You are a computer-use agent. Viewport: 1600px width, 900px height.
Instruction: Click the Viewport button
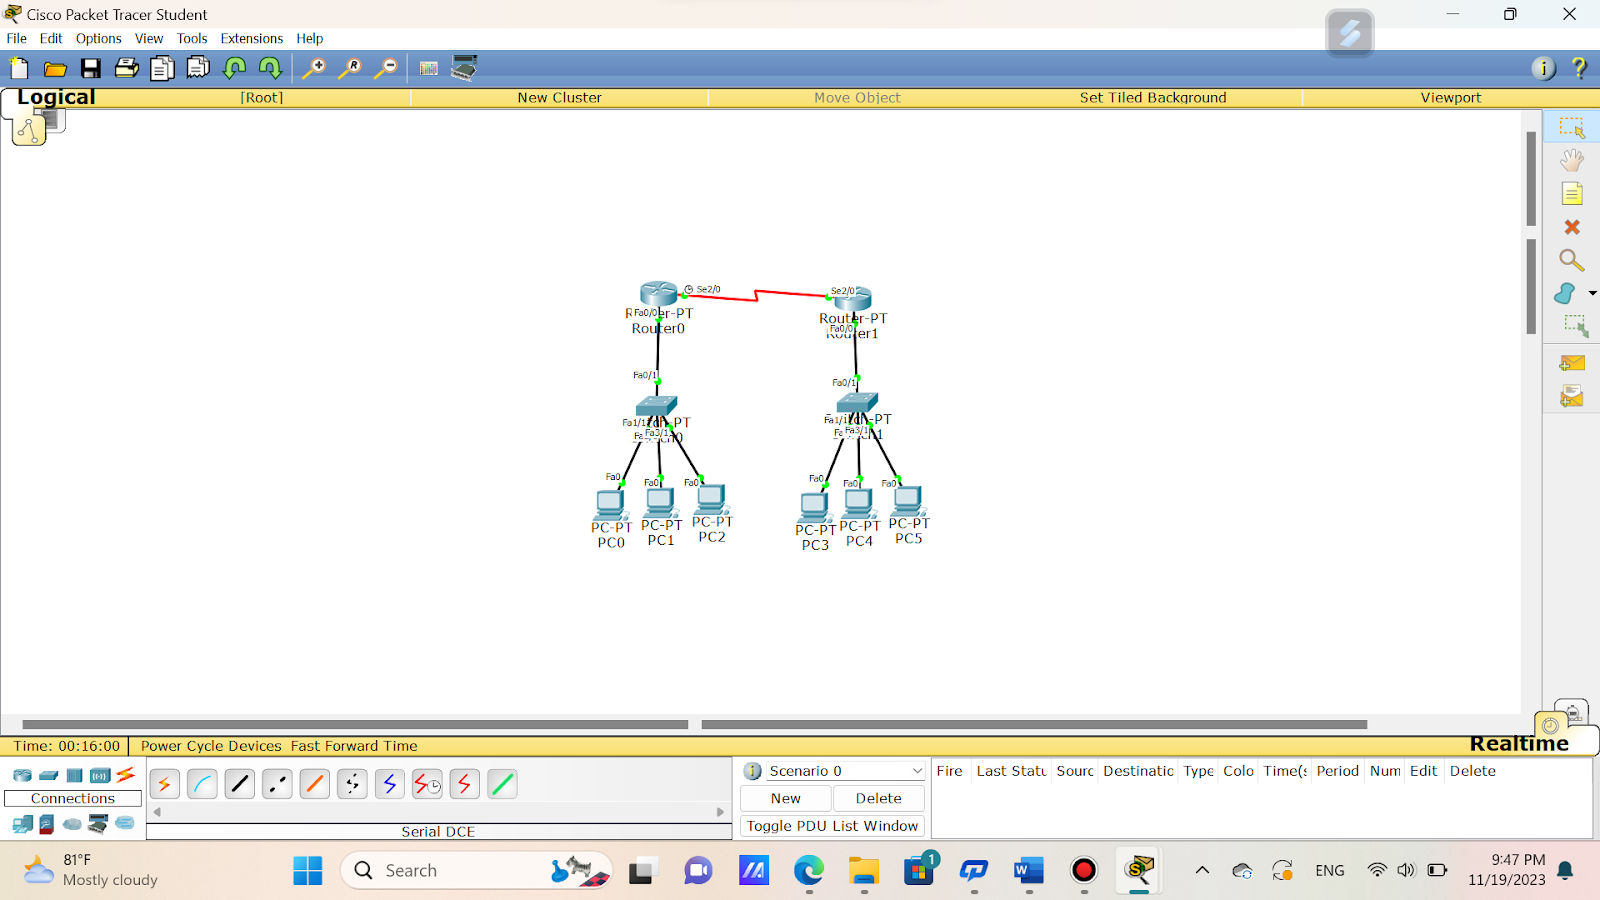coord(1451,98)
